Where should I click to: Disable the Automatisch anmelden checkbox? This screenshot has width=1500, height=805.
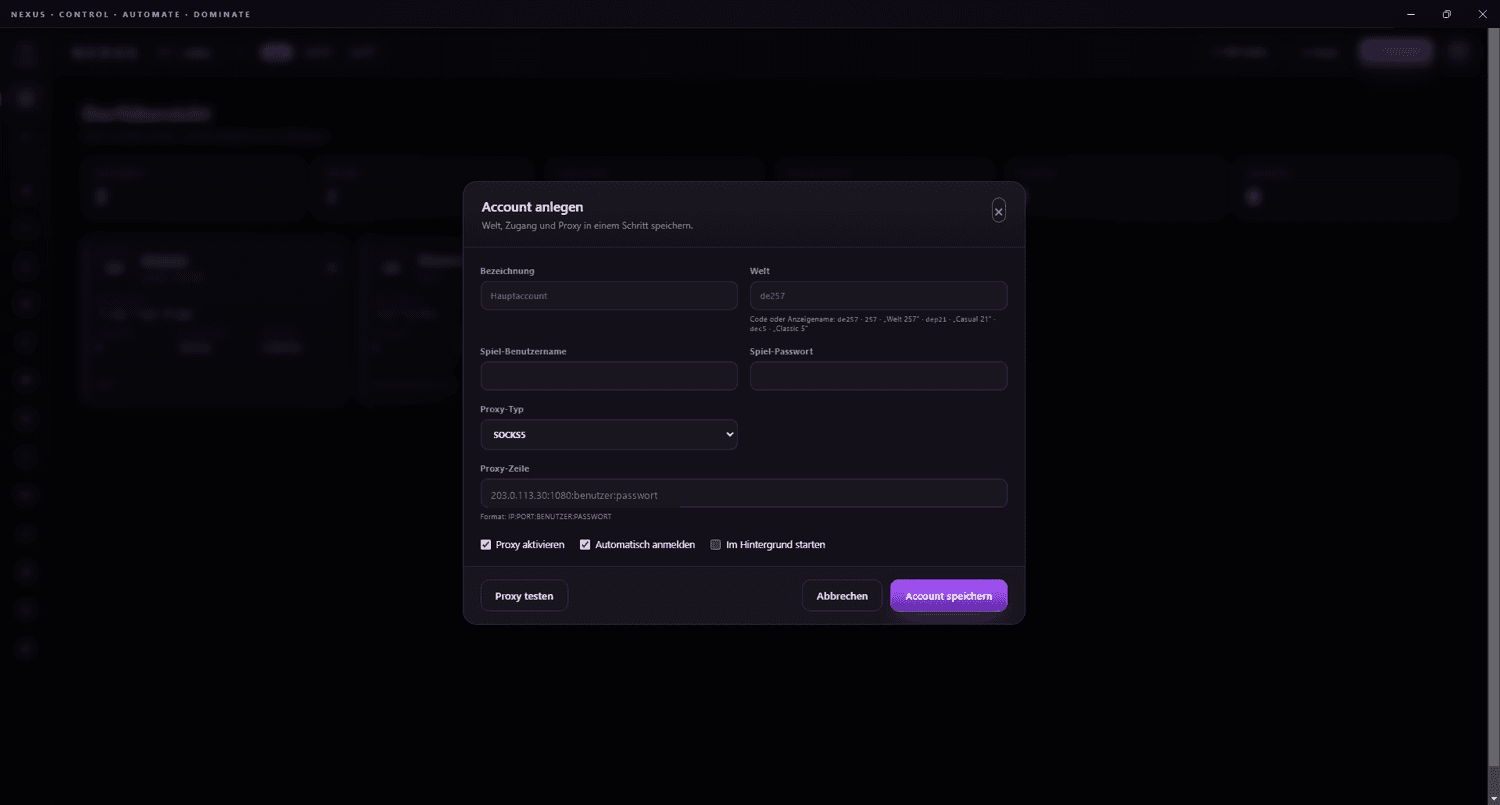586,545
